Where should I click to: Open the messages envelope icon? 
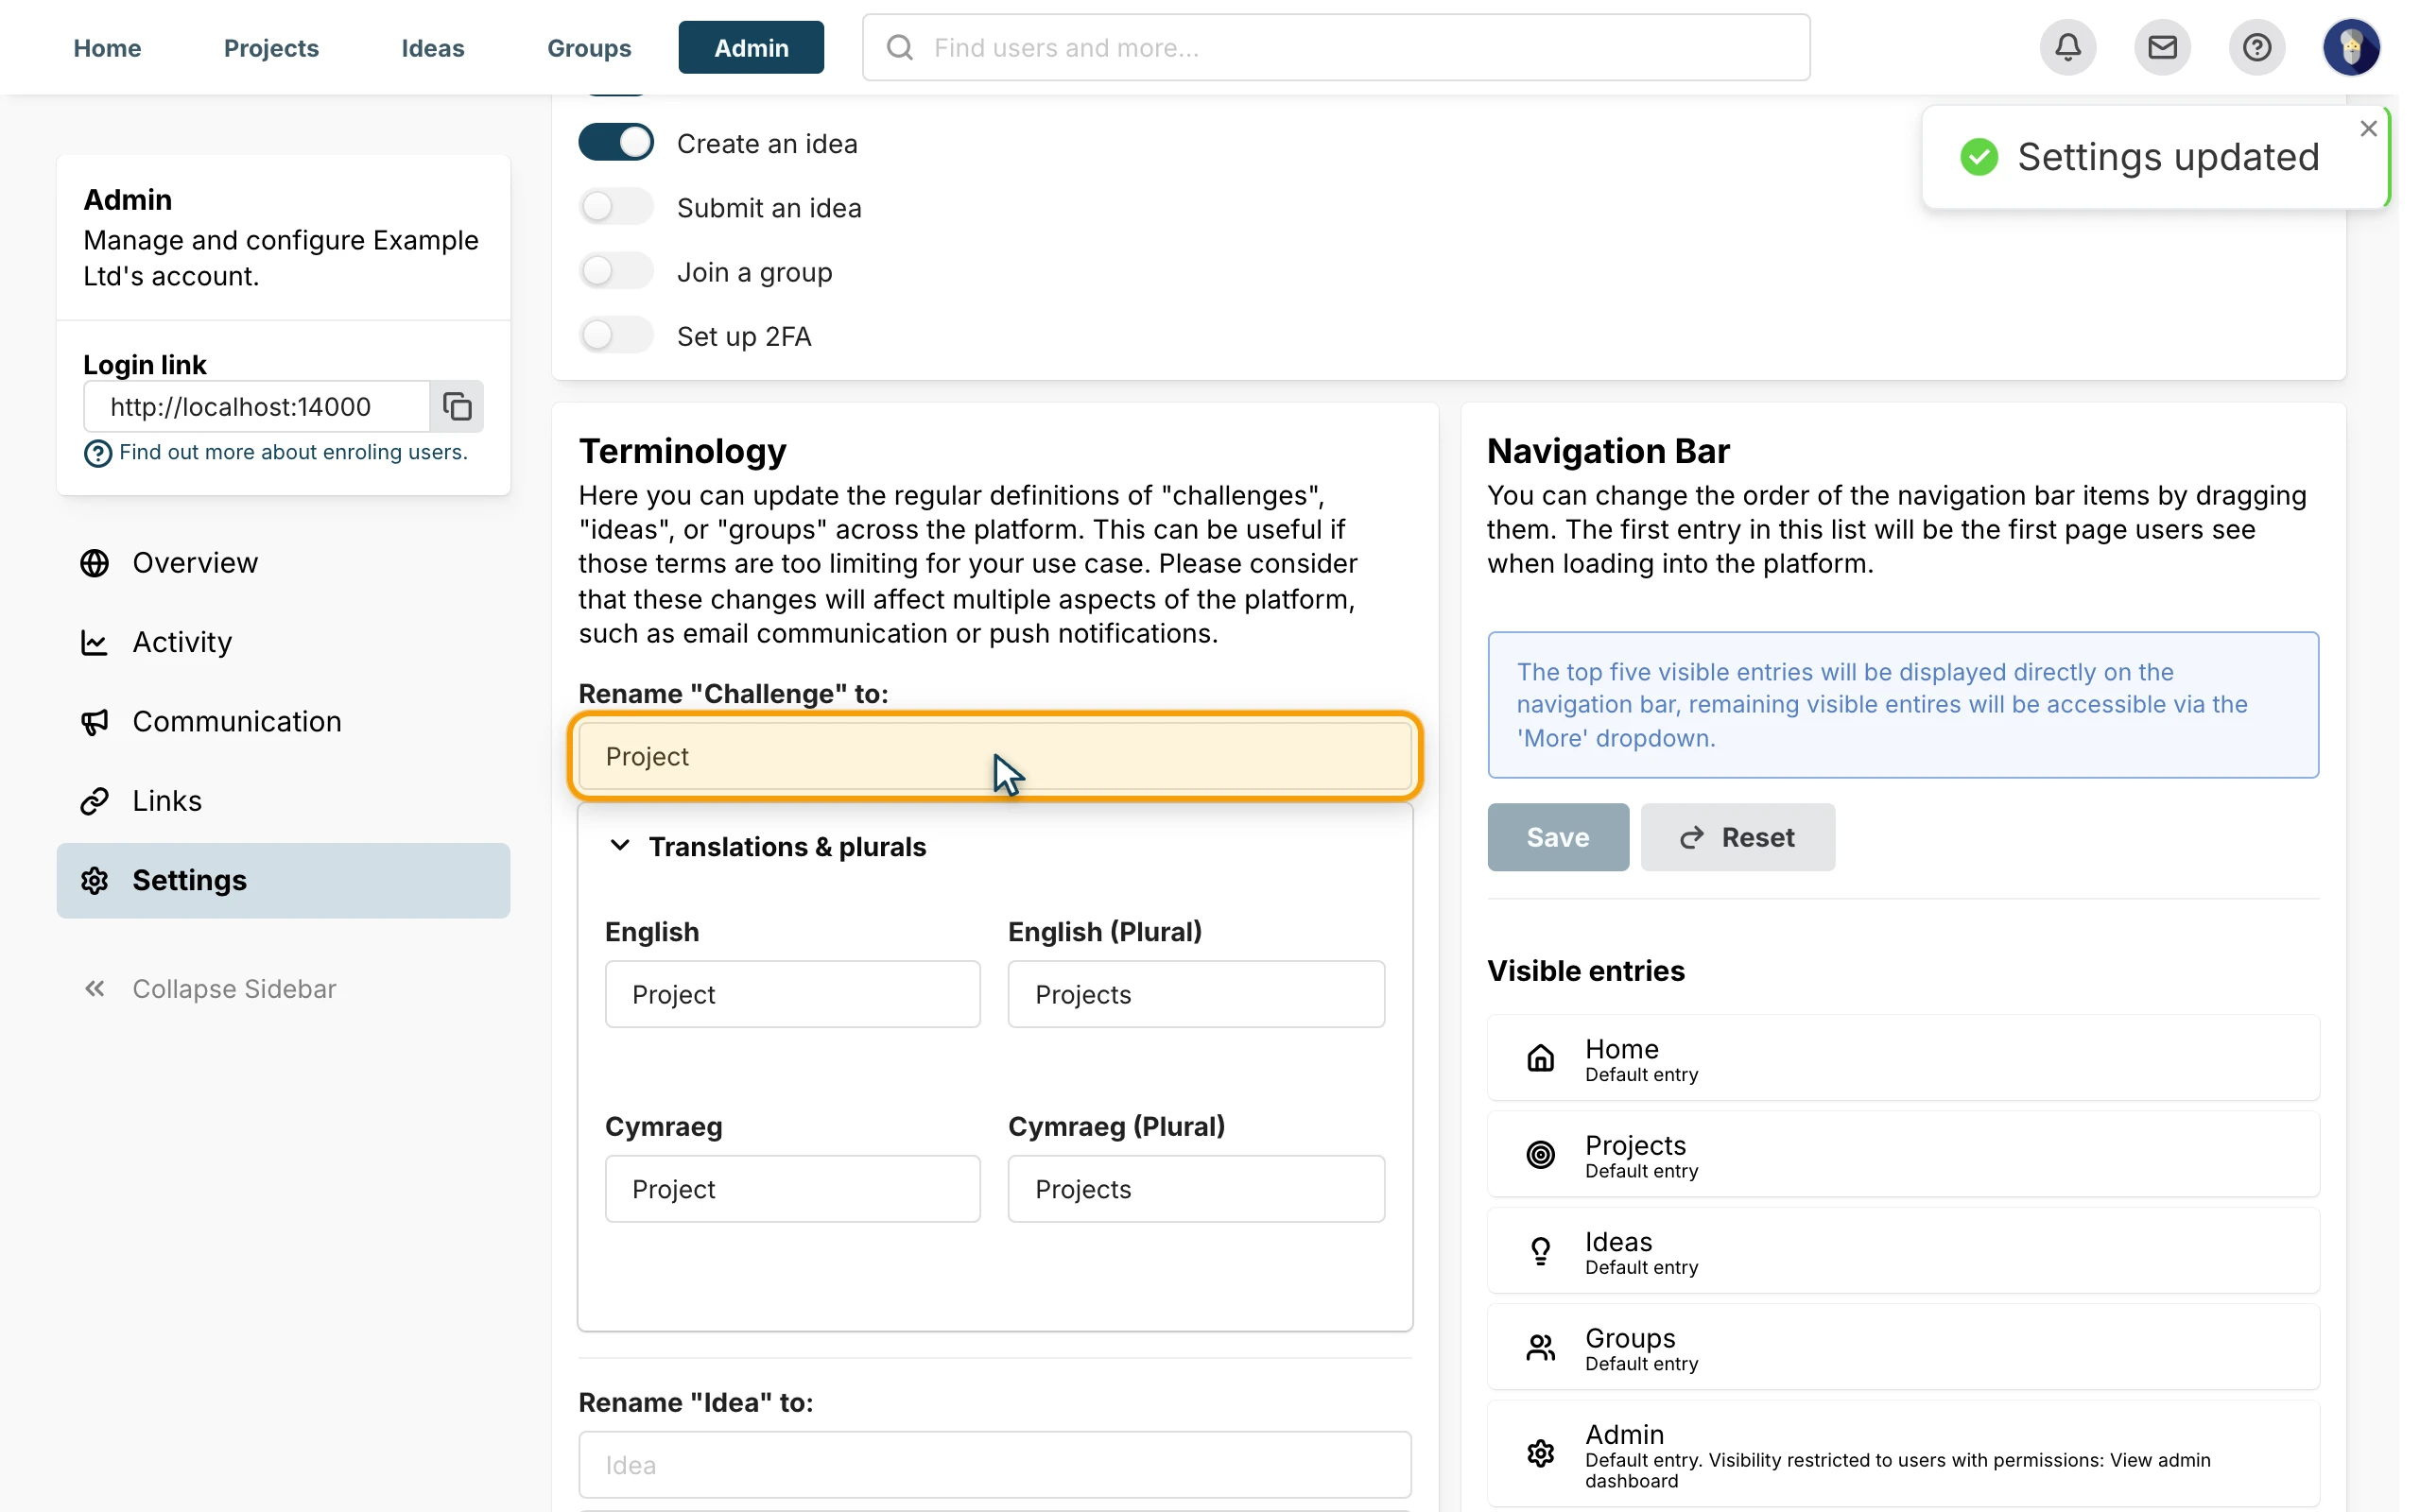pyautogui.click(x=2162, y=47)
